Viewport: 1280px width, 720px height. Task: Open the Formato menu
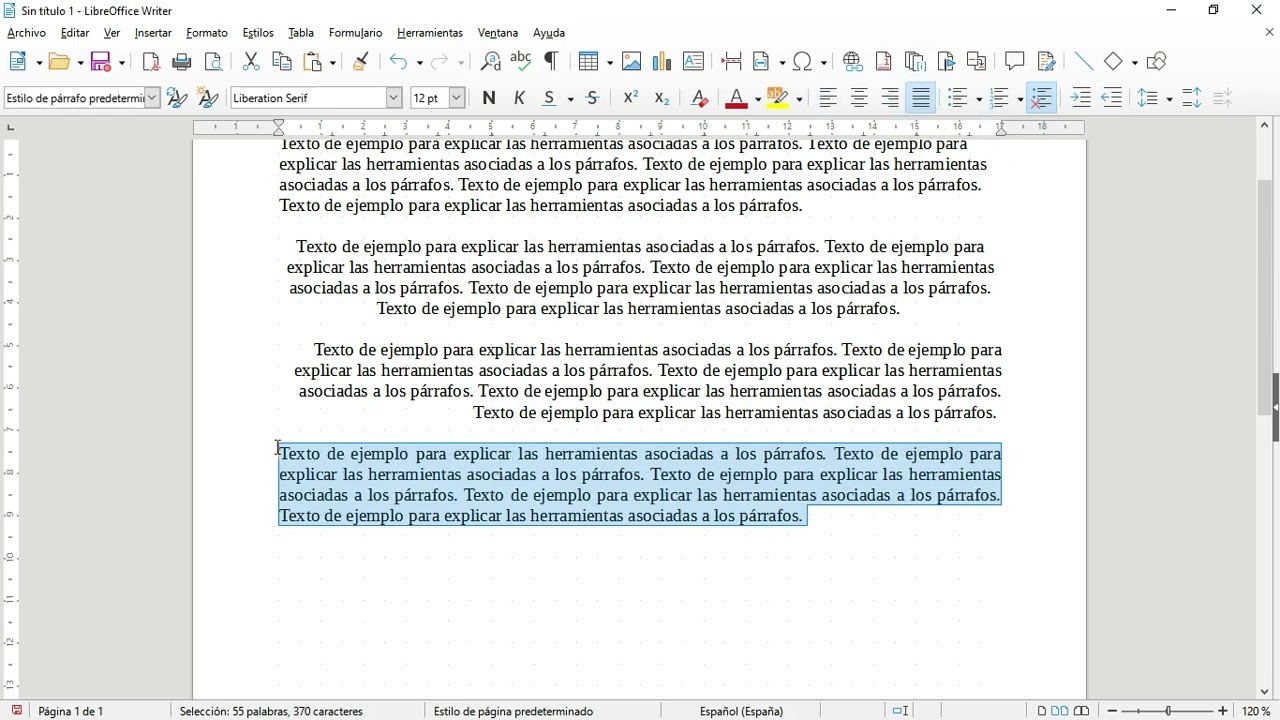coord(207,33)
